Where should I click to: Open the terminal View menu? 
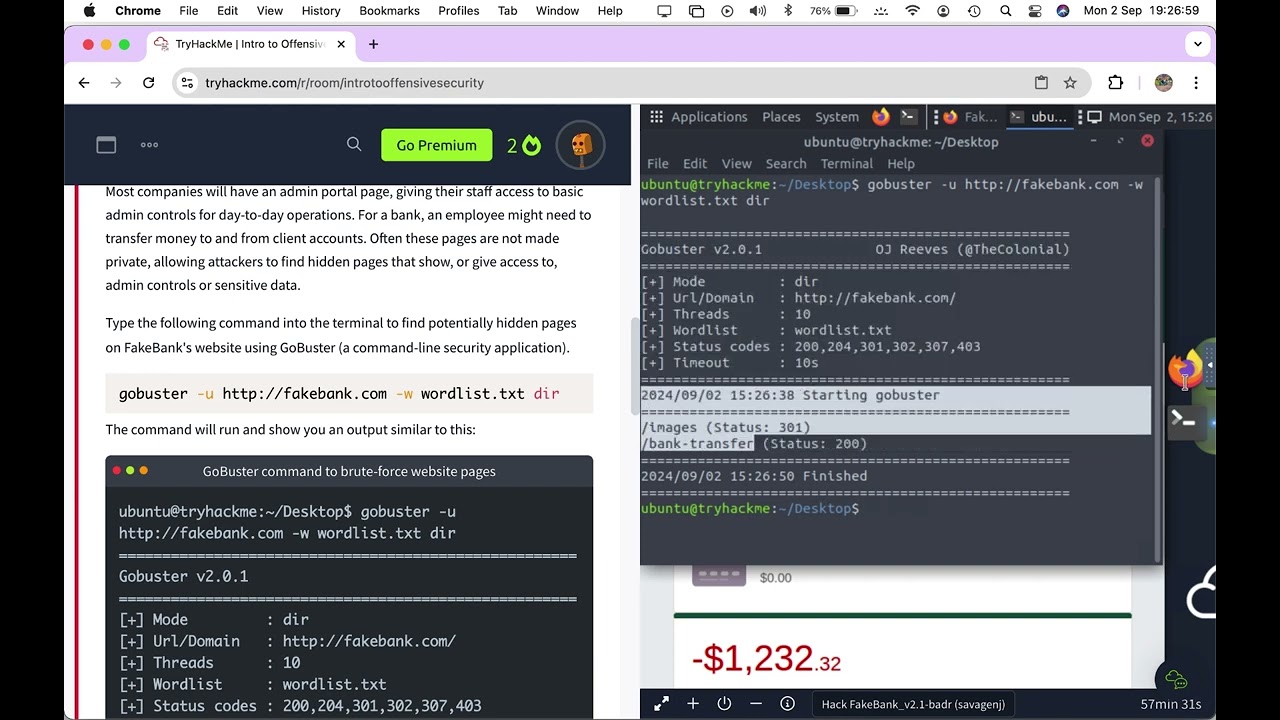click(x=736, y=164)
